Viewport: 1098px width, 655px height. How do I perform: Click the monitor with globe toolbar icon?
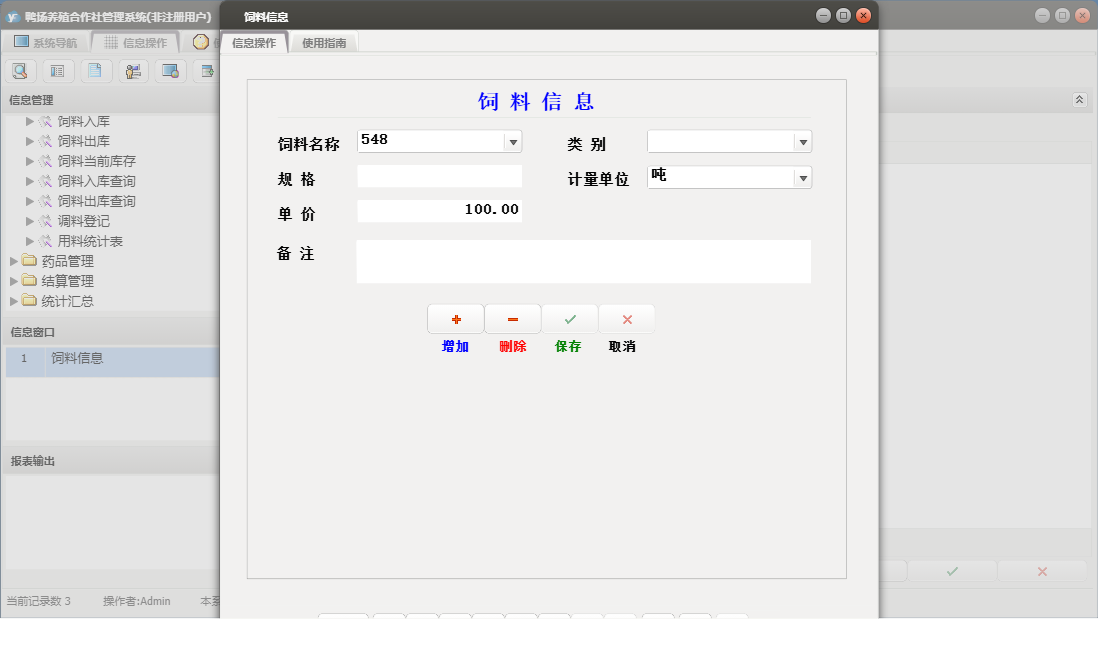[x=171, y=71]
